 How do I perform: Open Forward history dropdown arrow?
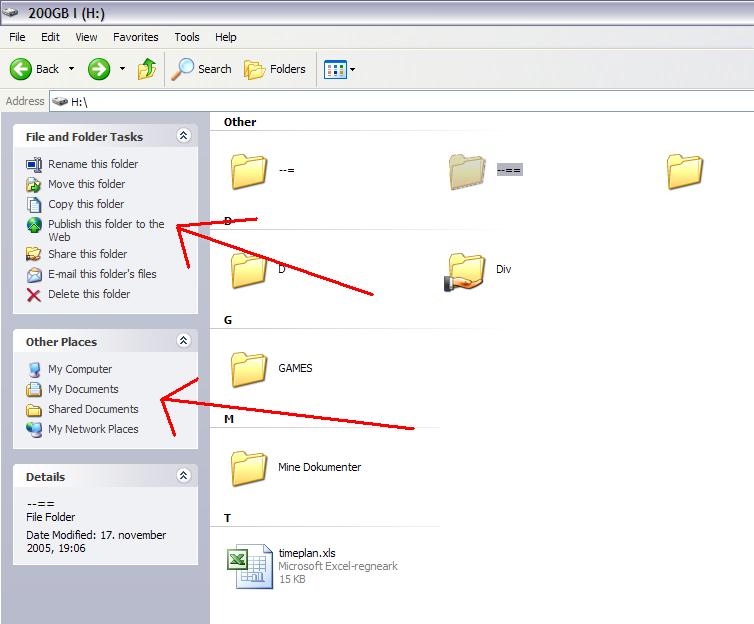pyautogui.click(x=122, y=69)
